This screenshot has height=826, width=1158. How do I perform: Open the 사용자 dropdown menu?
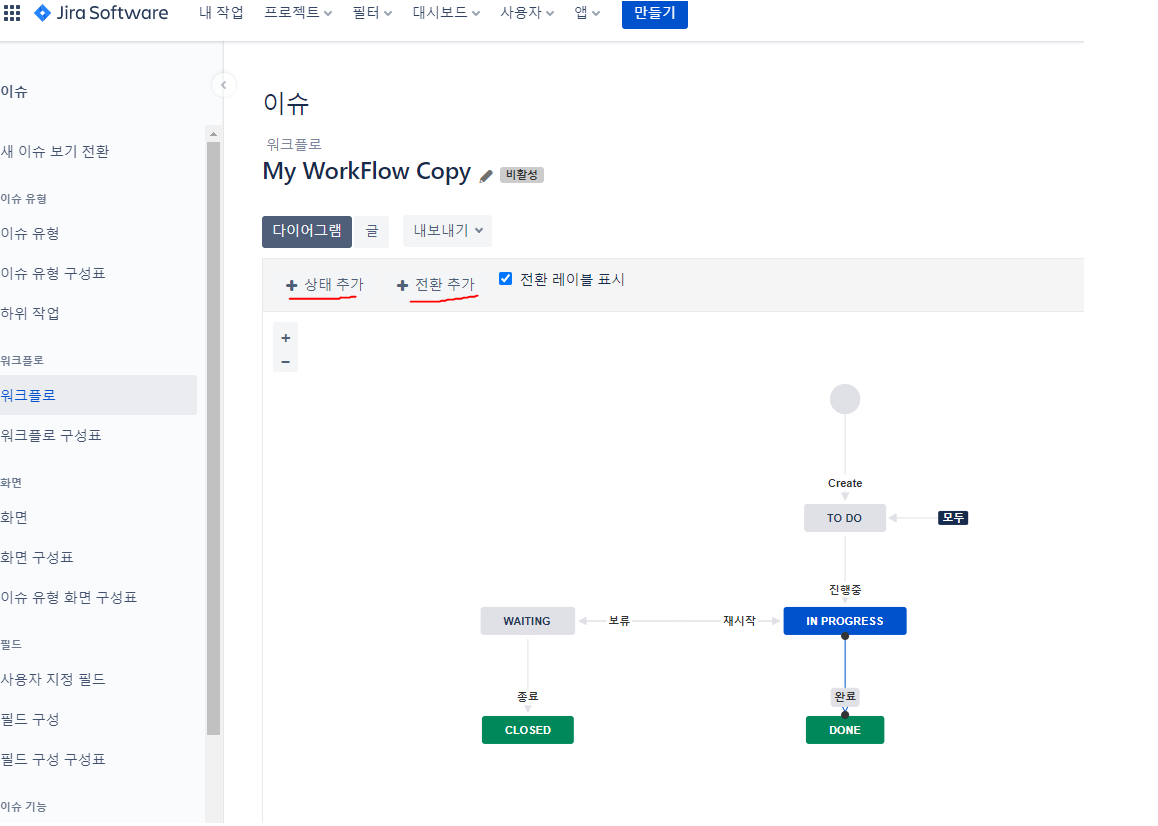click(527, 13)
